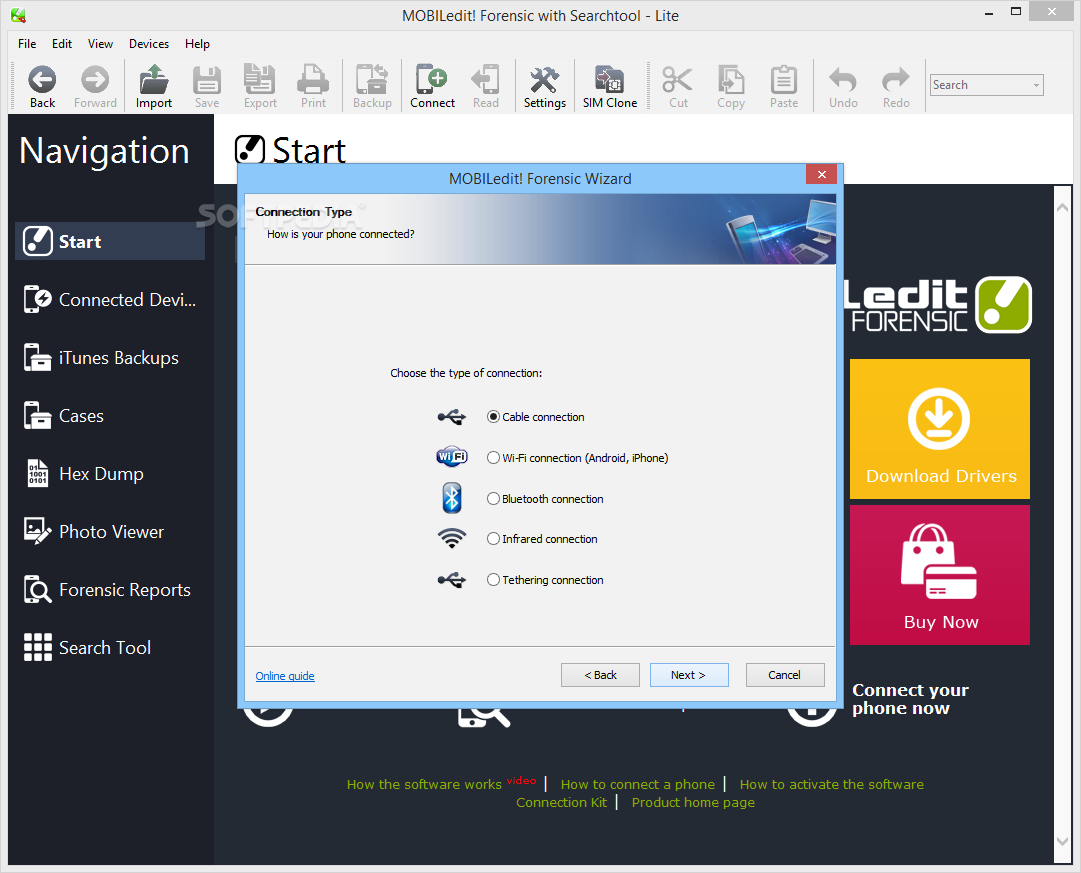Open Photo Viewer in Navigation

[x=110, y=531]
